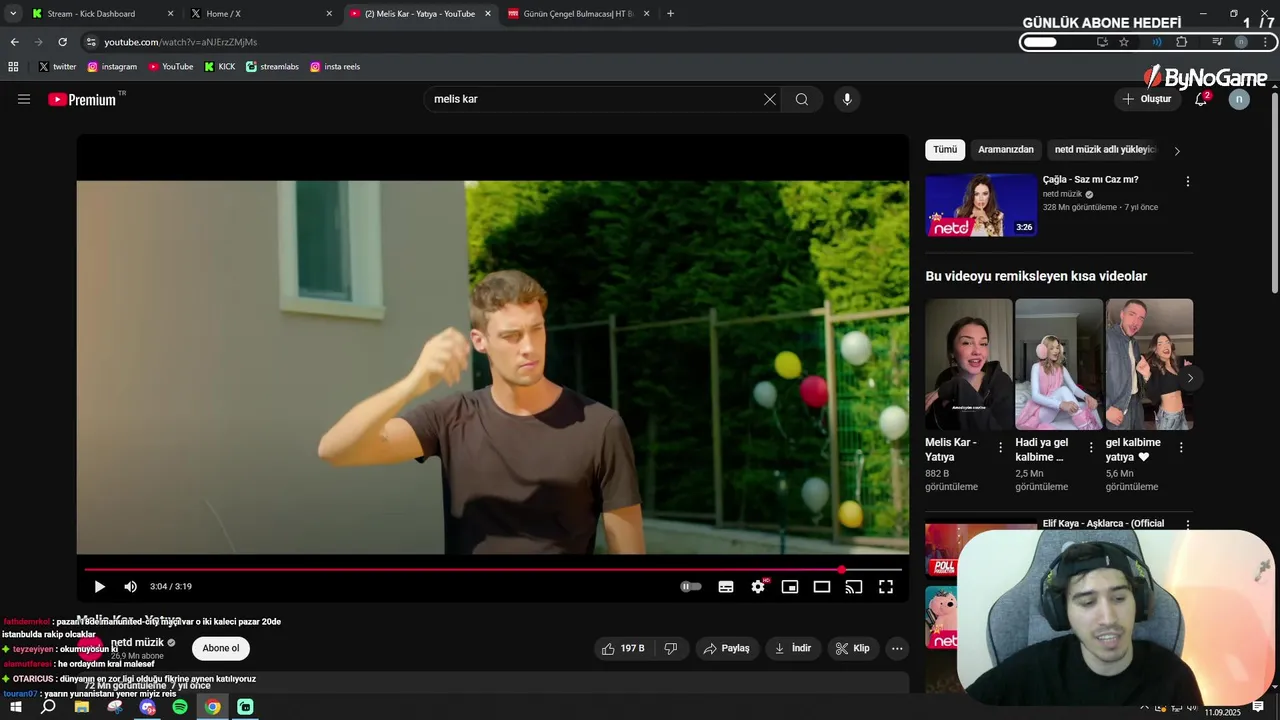Screen dimensions: 1280x720
Task: Open player settings gear
Action: pyautogui.click(x=758, y=587)
